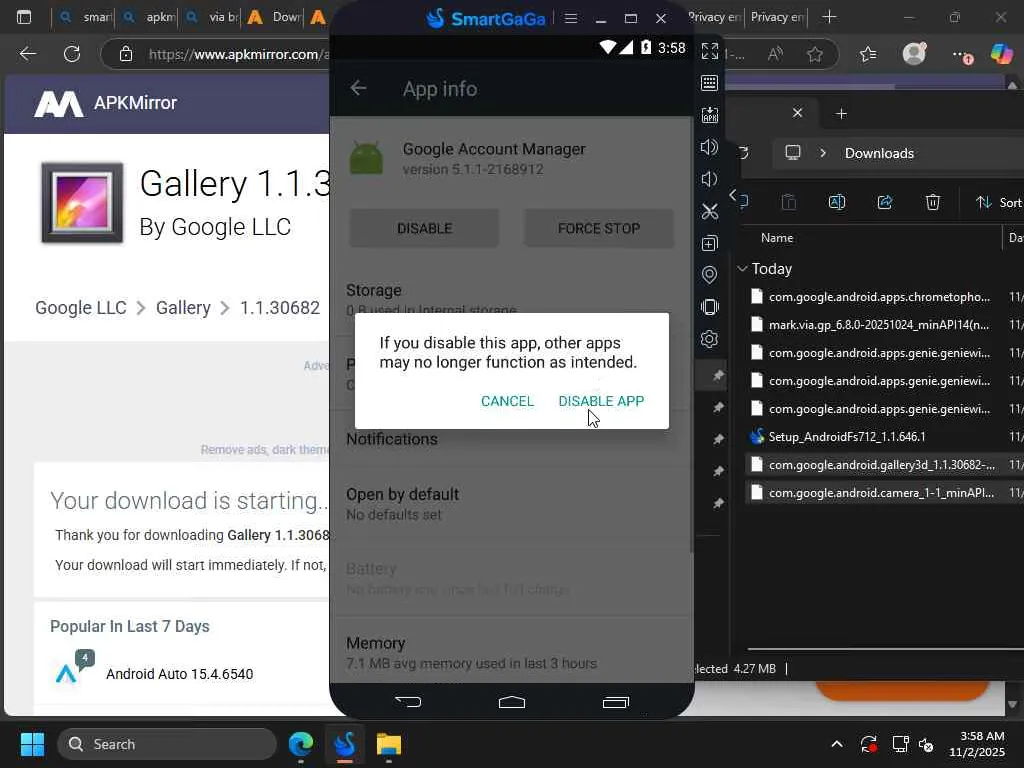Click volume down icon in SmartGaGa sidebar
1024x768 pixels.
tap(709, 179)
